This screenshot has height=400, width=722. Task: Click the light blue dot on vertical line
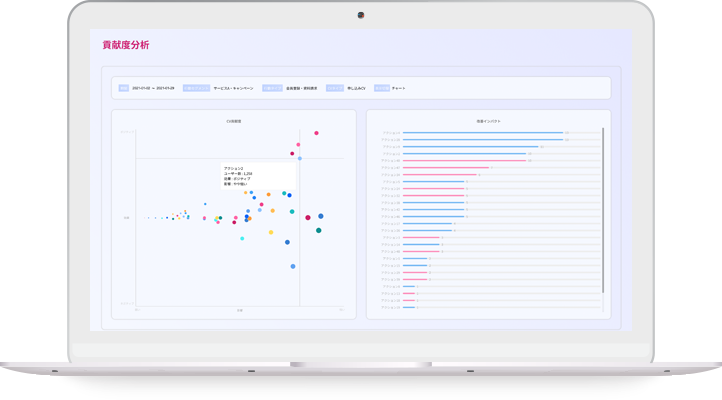[x=299, y=158]
